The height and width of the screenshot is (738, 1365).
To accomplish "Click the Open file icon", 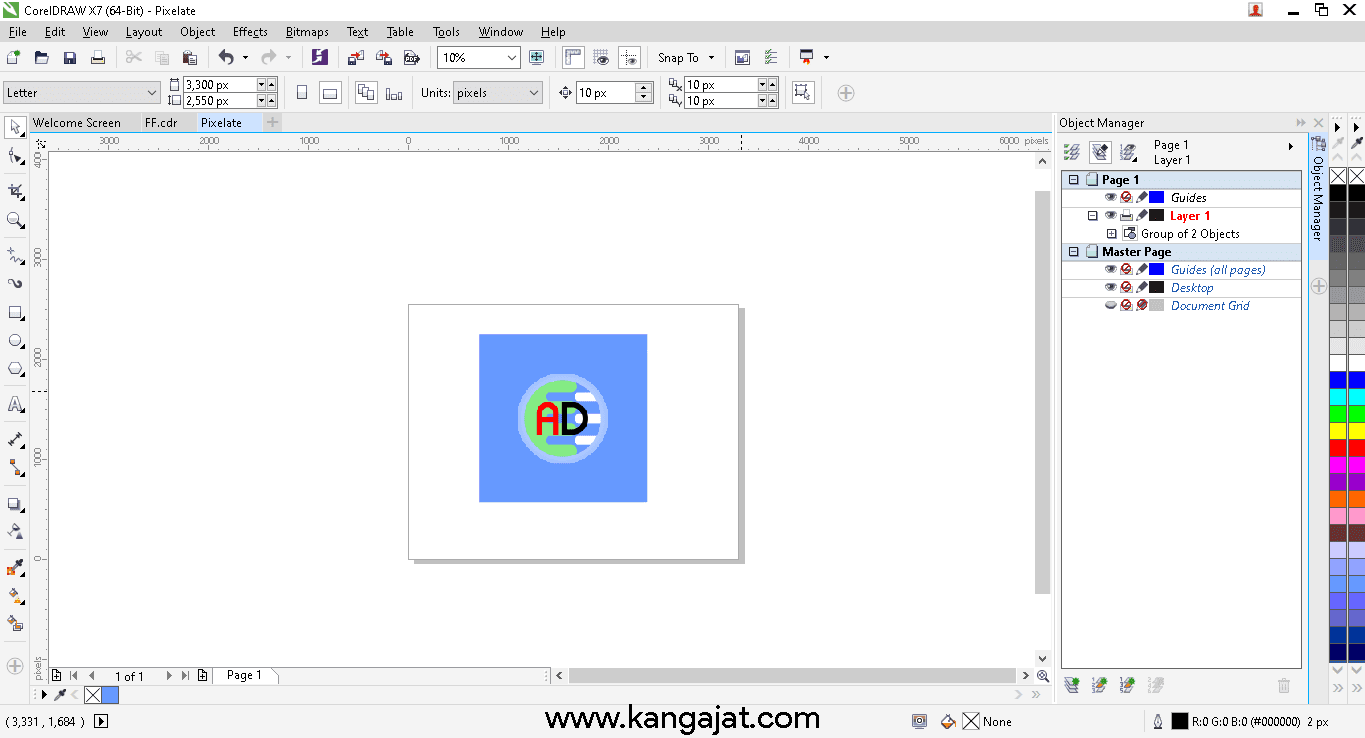I will coord(42,58).
